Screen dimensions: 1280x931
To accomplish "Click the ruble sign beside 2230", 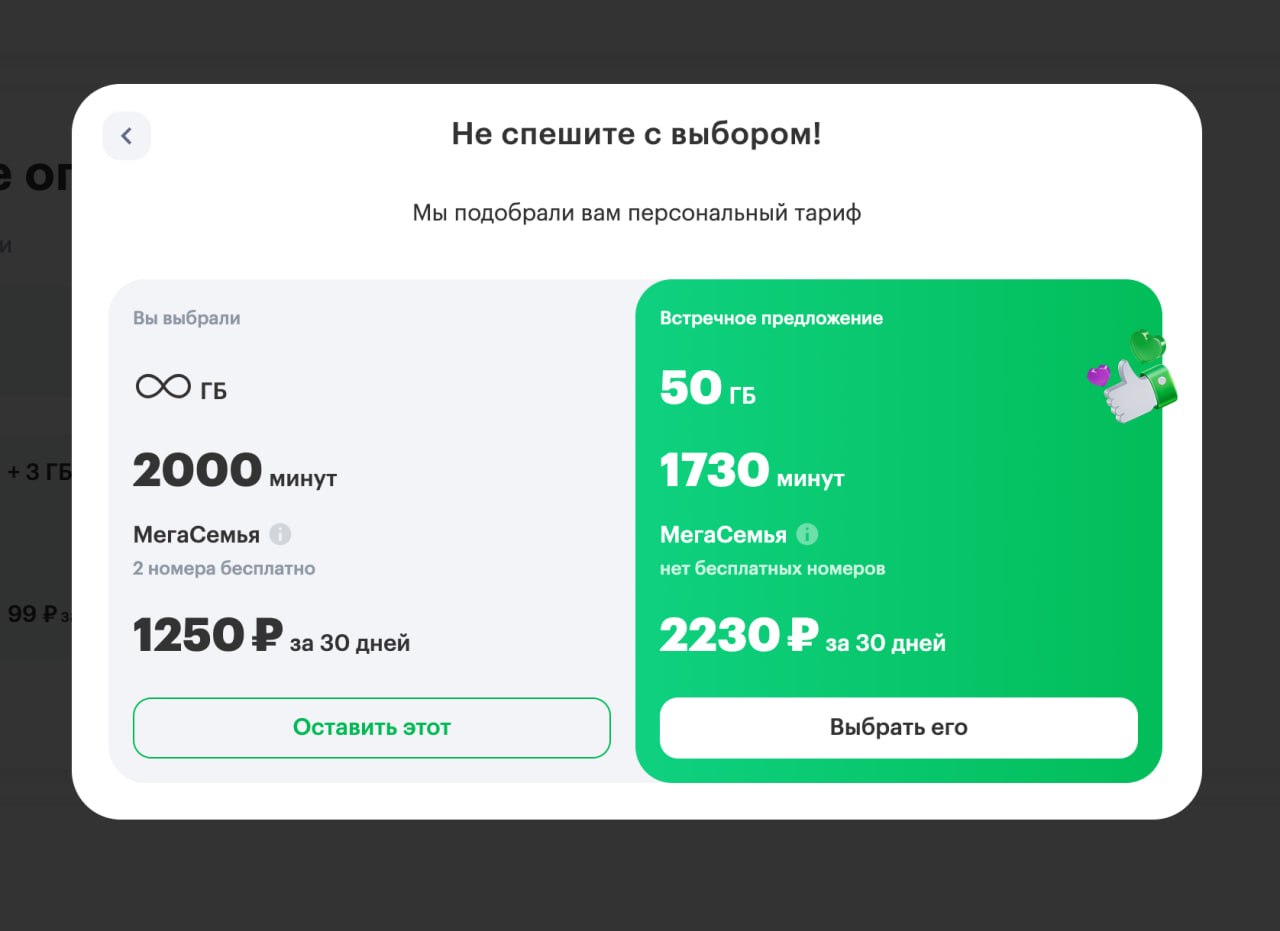I will (x=803, y=635).
